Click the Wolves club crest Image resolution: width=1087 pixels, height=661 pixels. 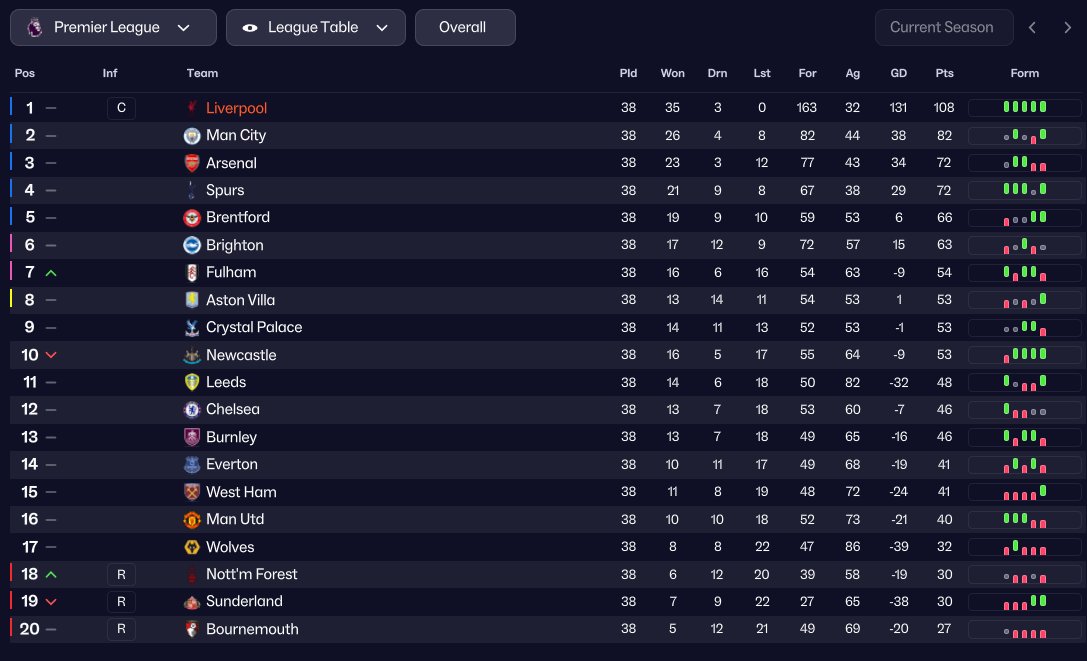[192, 547]
